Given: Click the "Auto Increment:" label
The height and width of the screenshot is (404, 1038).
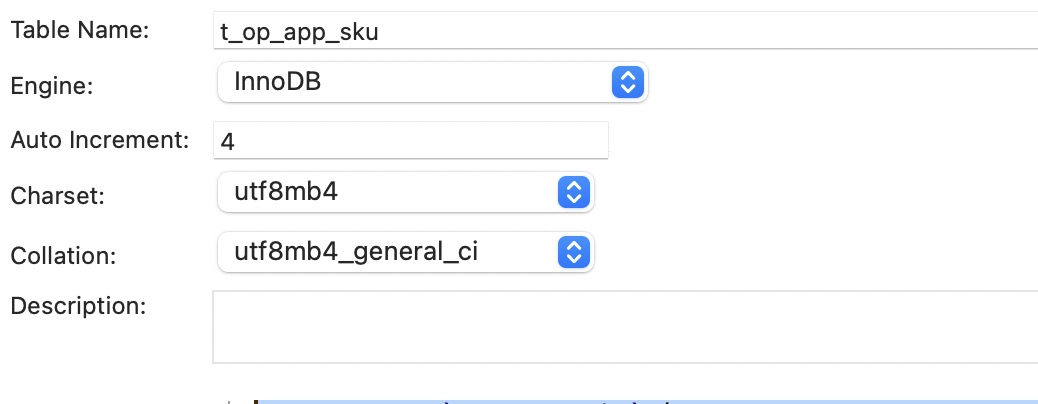Looking at the screenshot, I should tap(99, 140).
